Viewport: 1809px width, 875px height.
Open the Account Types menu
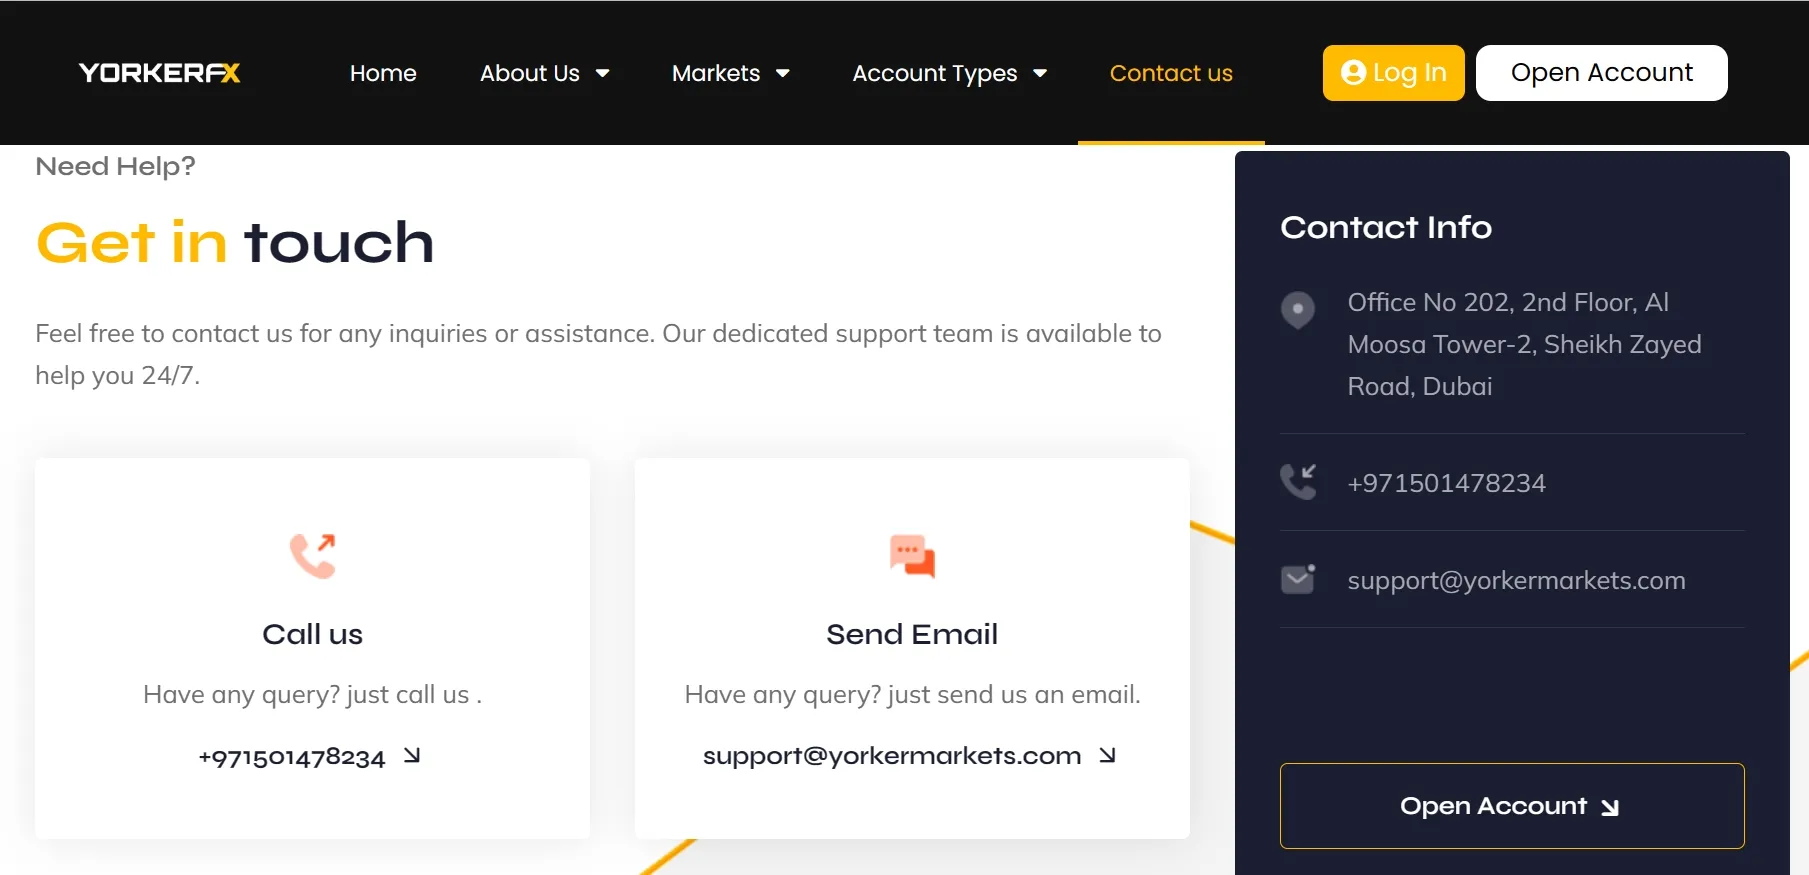point(934,73)
